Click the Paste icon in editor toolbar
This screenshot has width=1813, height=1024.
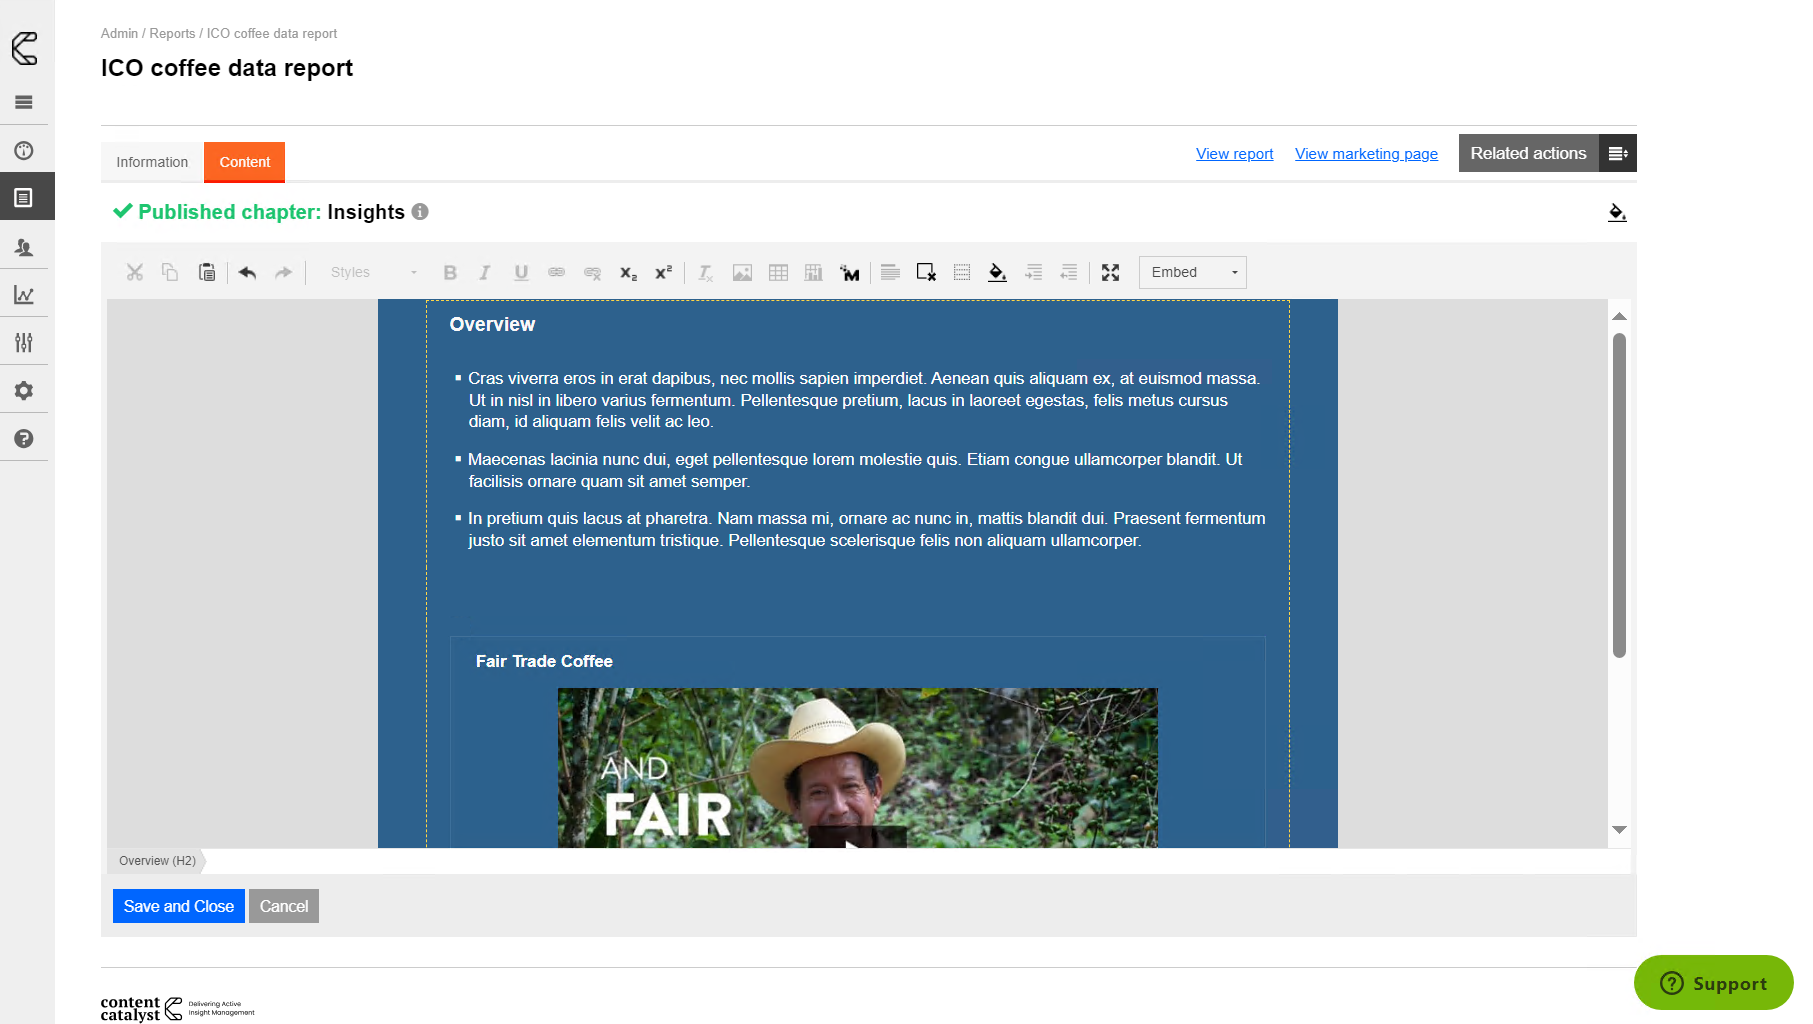207,272
